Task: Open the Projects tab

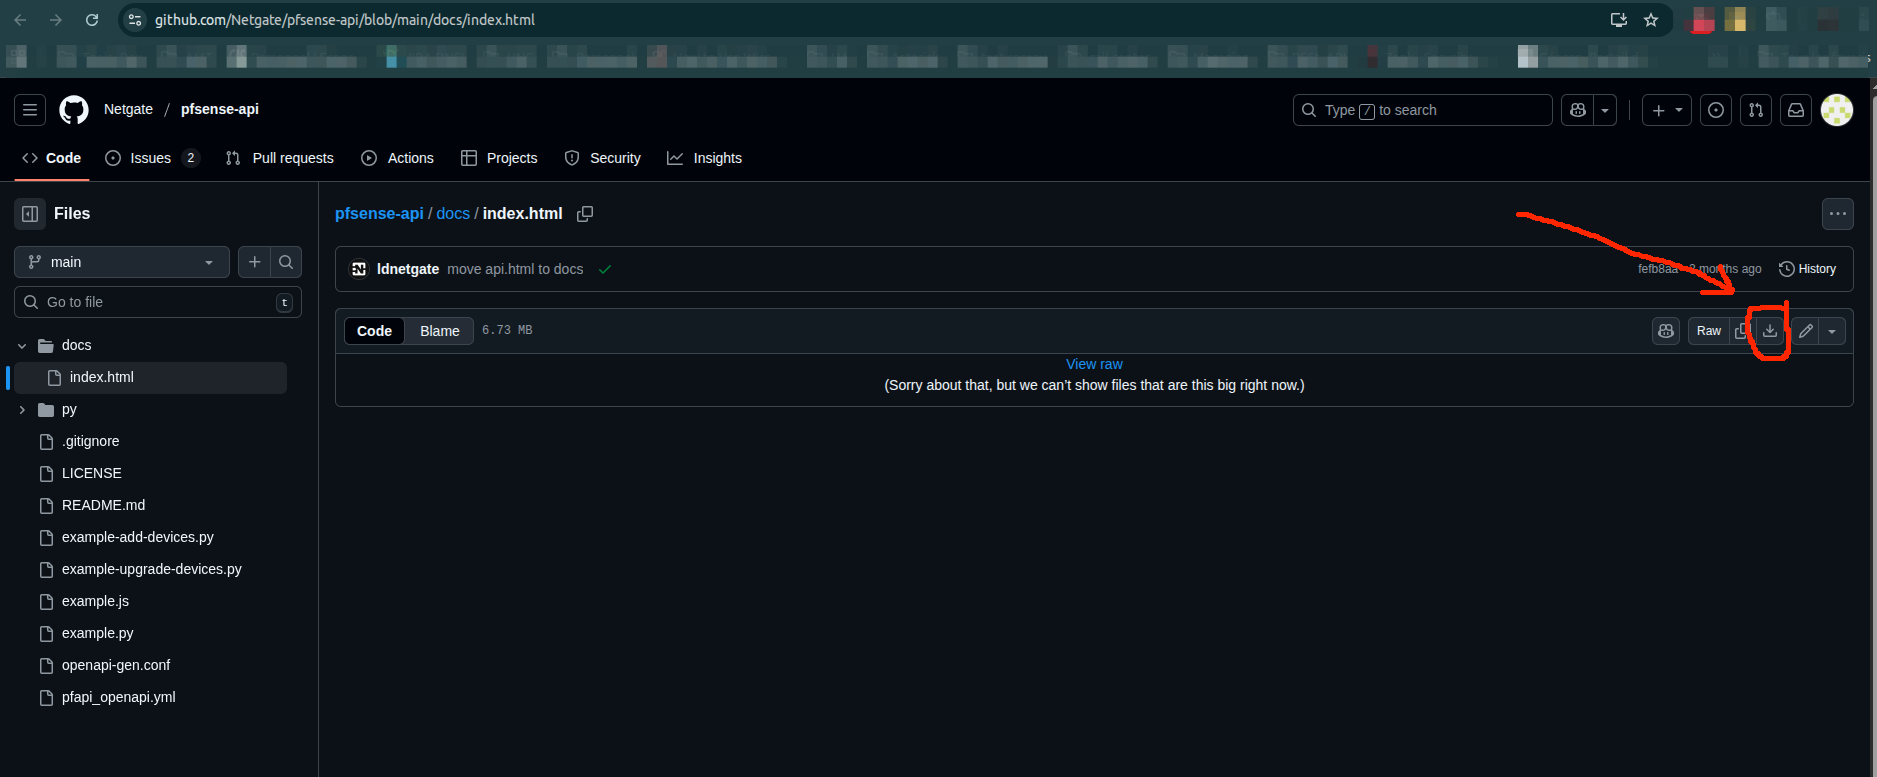Action: 499,158
